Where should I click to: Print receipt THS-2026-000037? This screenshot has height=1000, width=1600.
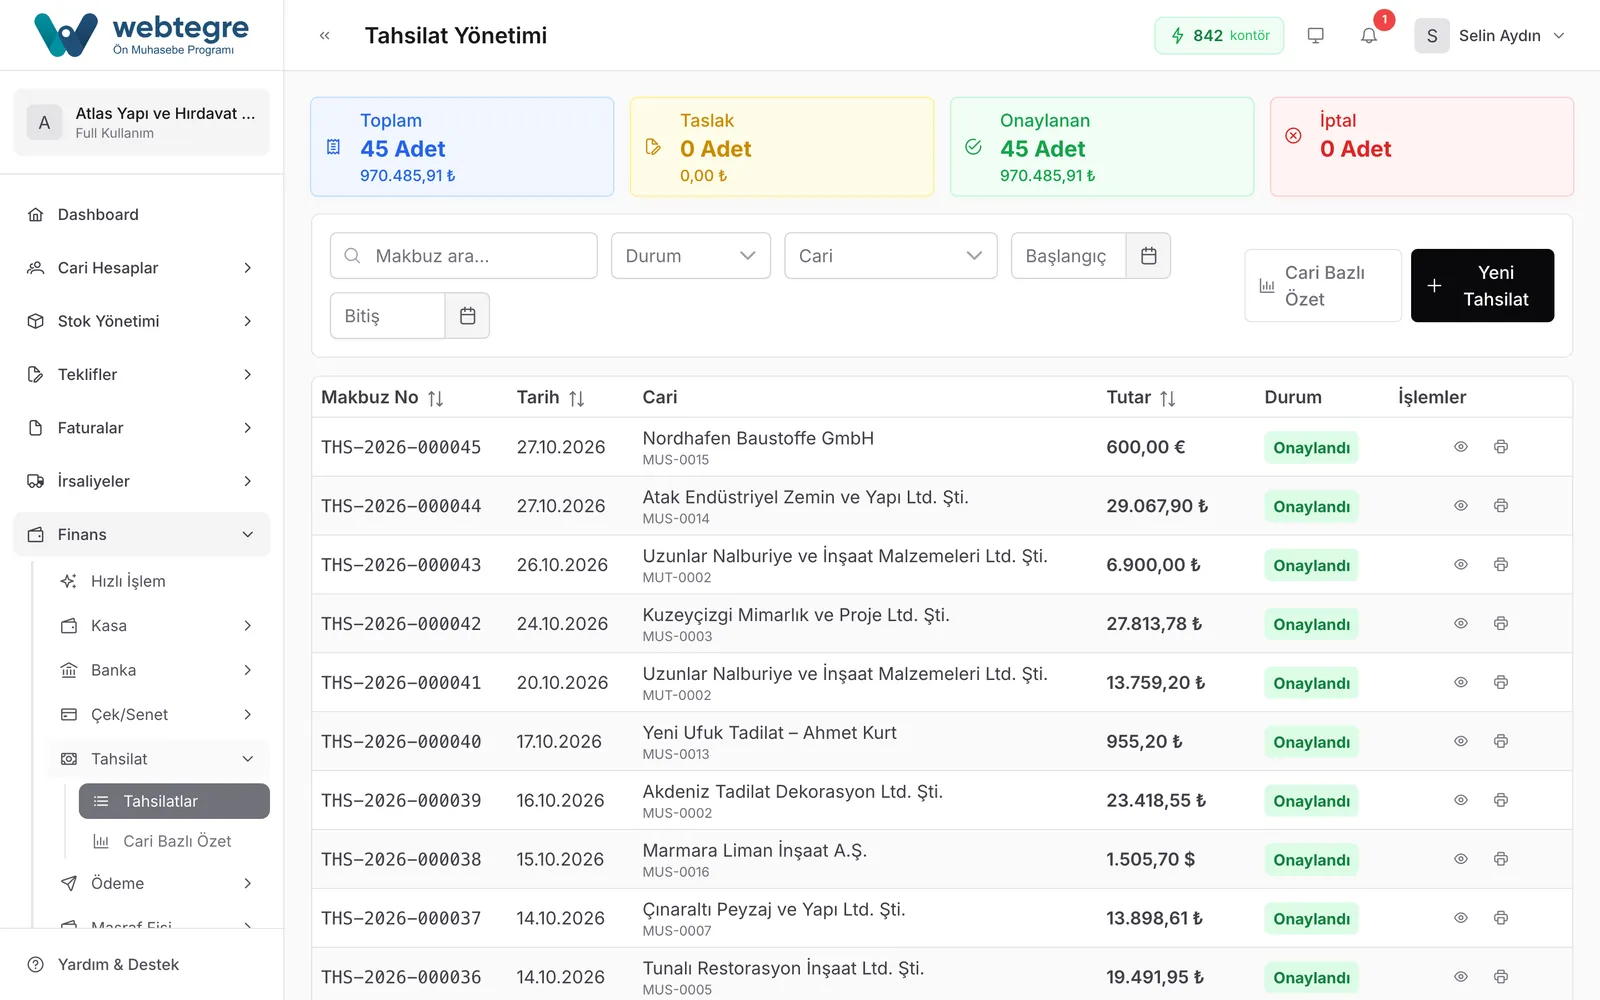[x=1501, y=918]
